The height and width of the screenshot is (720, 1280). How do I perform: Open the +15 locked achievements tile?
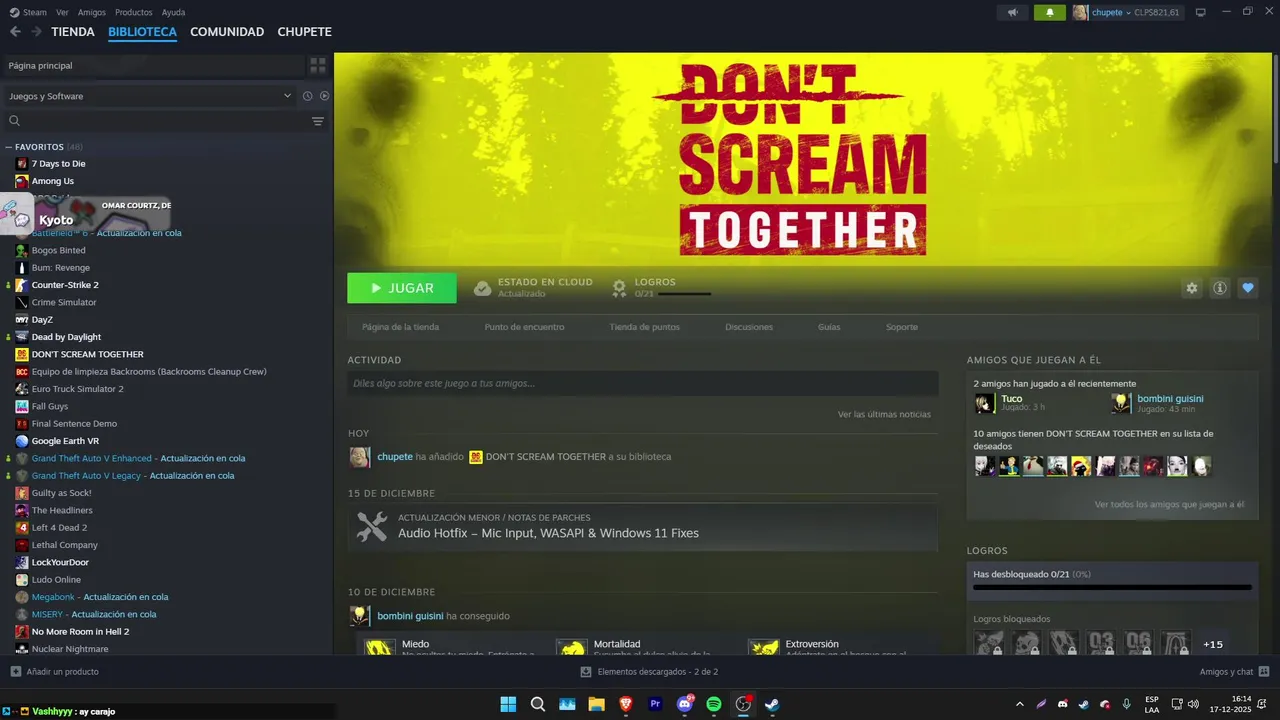click(x=1213, y=644)
